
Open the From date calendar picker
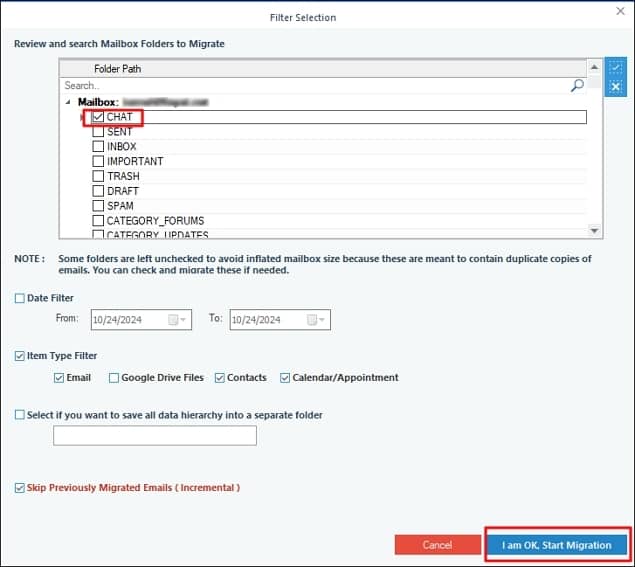pyautogui.click(x=177, y=320)
